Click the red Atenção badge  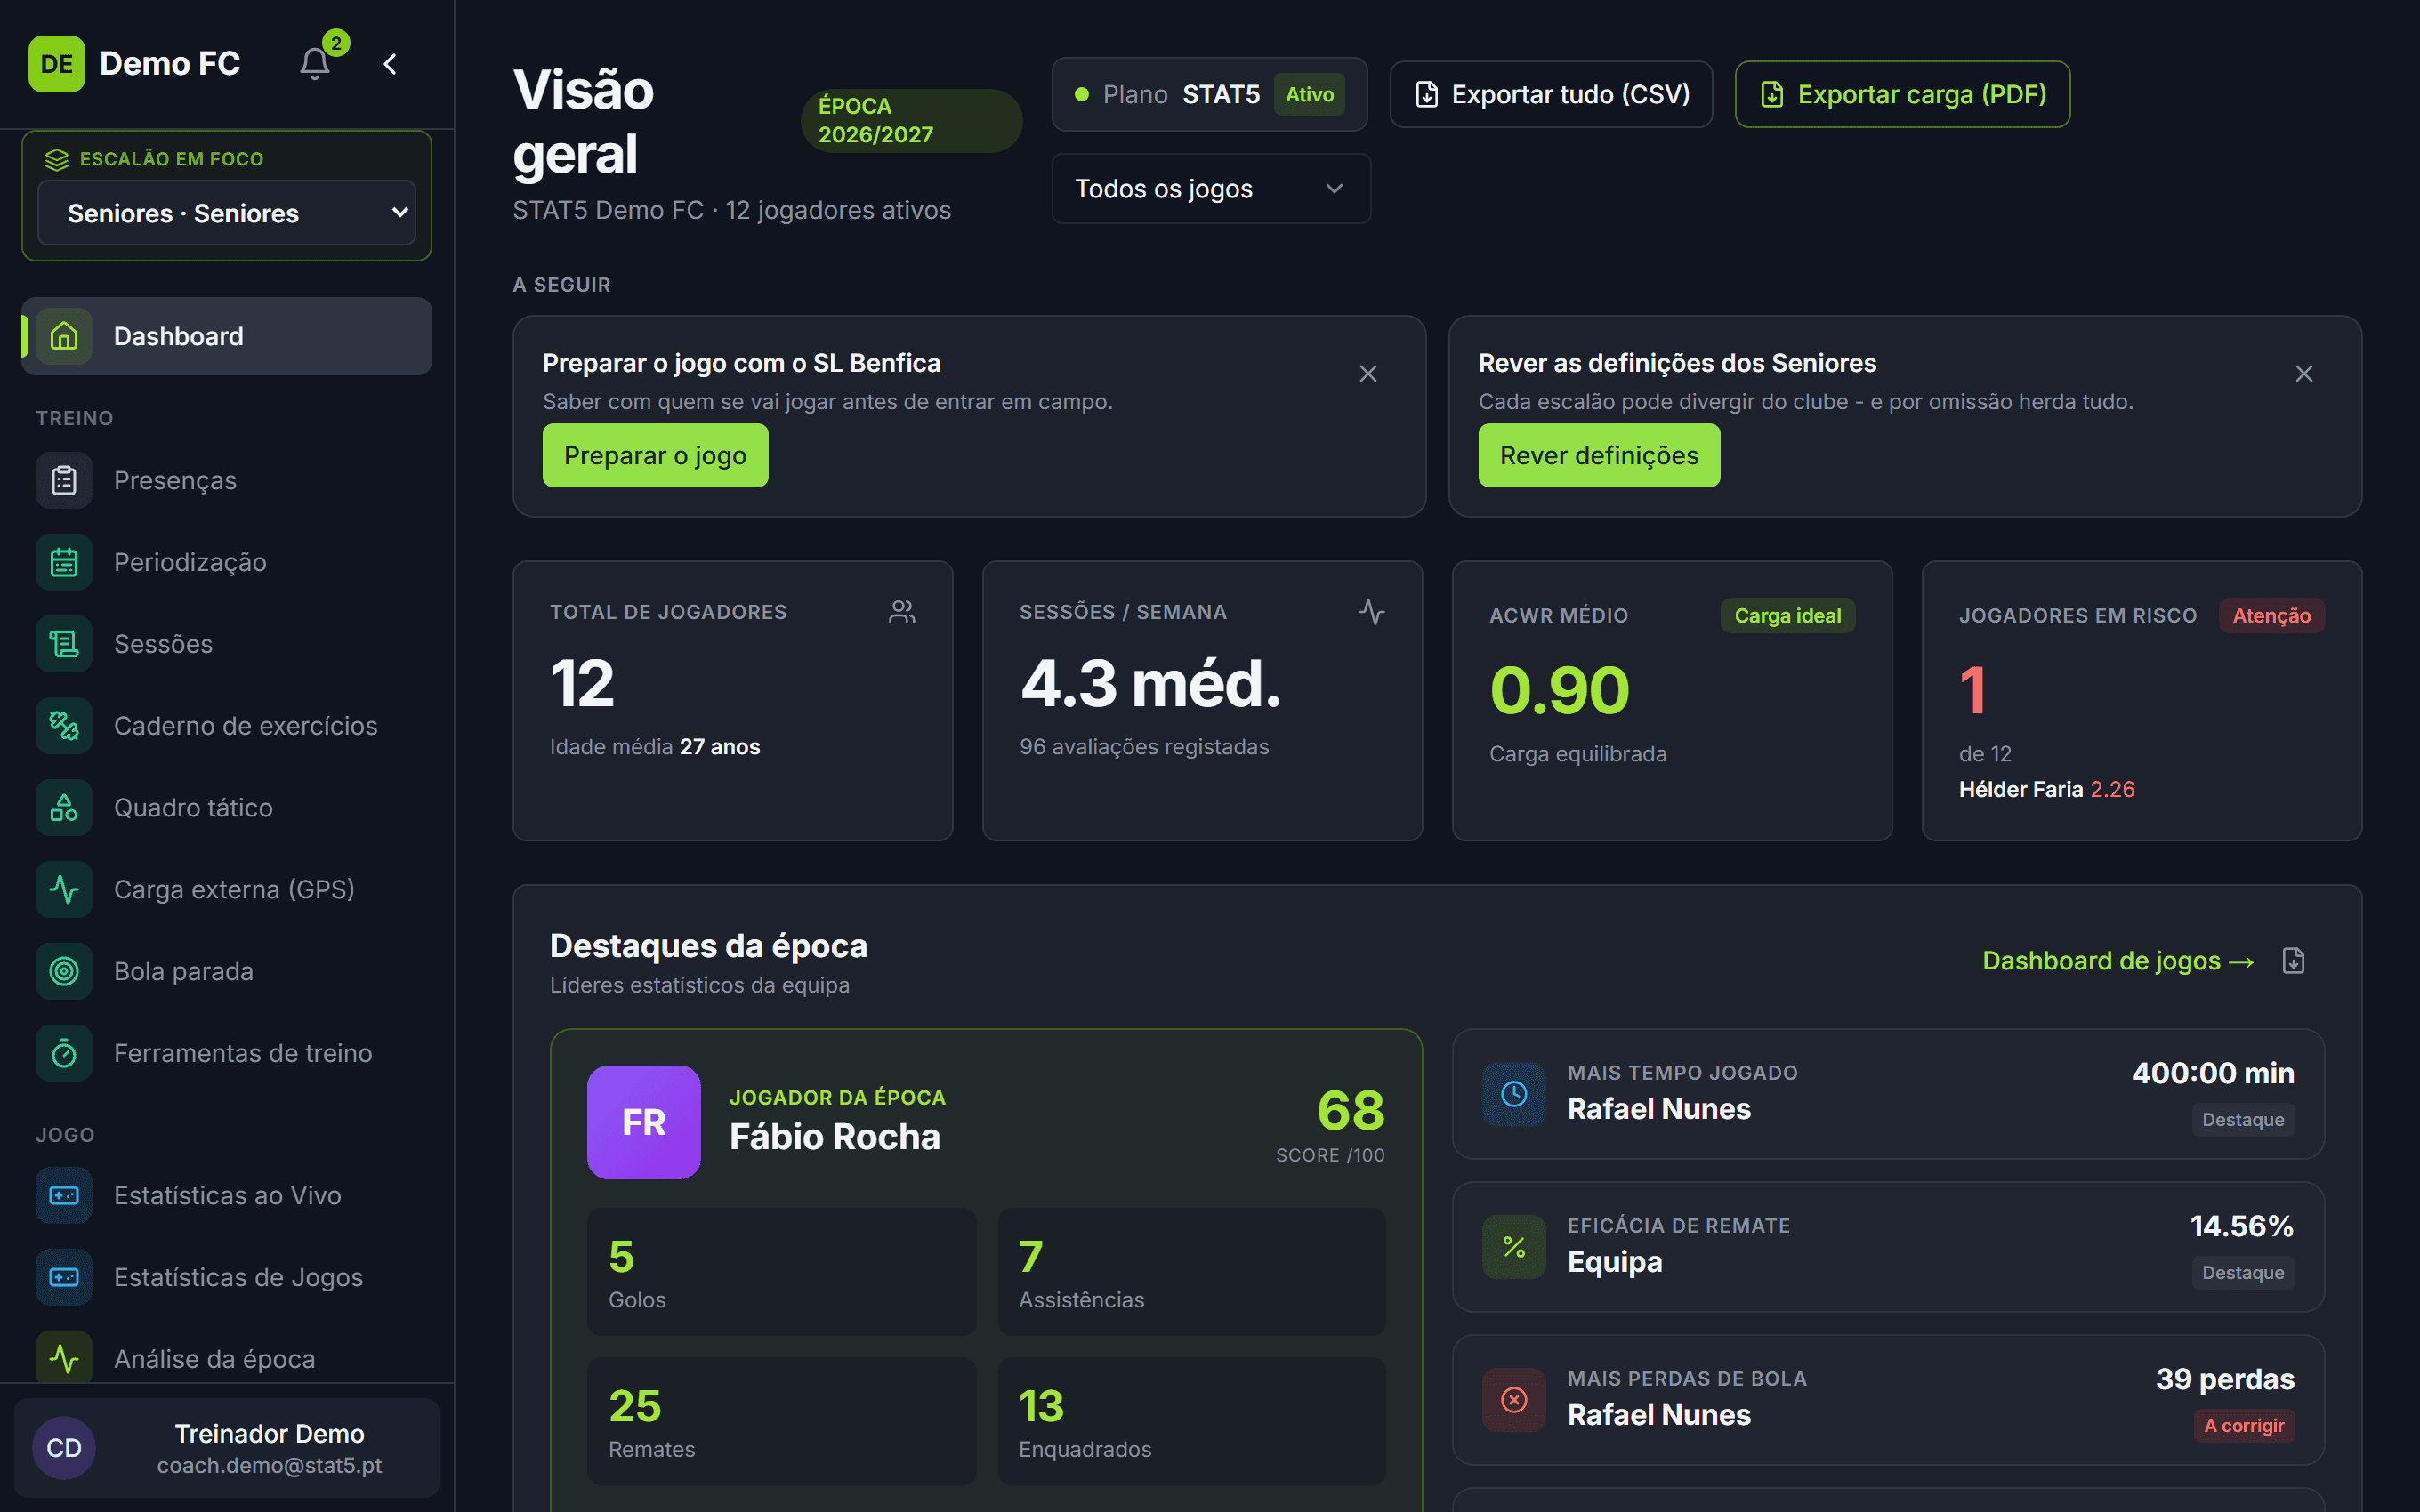(2271, 616)
